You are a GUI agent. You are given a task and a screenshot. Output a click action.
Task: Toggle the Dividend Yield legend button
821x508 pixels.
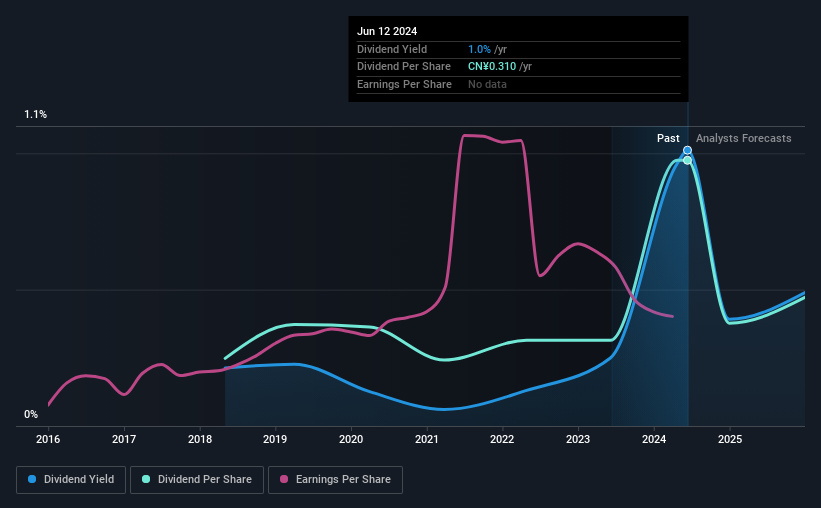(x=71, y=480)
